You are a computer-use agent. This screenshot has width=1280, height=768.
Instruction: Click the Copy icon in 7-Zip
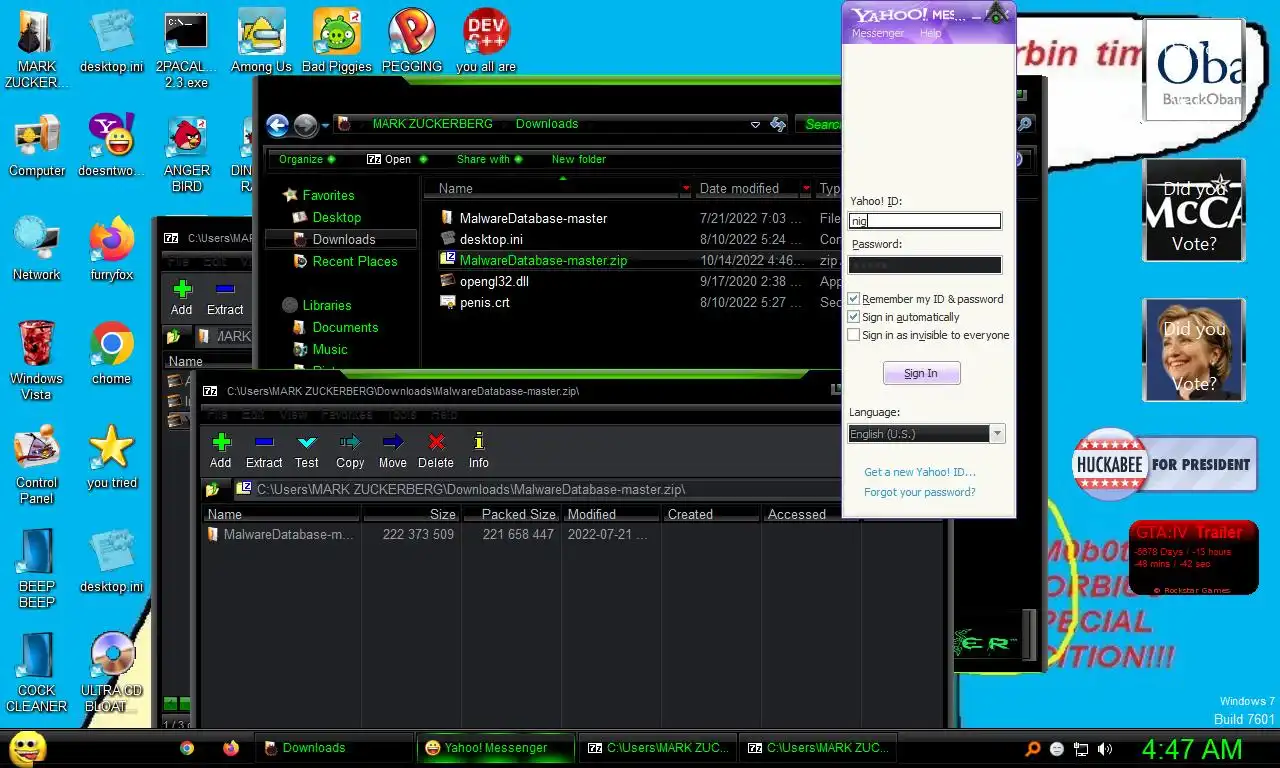[x=350, y=442]
